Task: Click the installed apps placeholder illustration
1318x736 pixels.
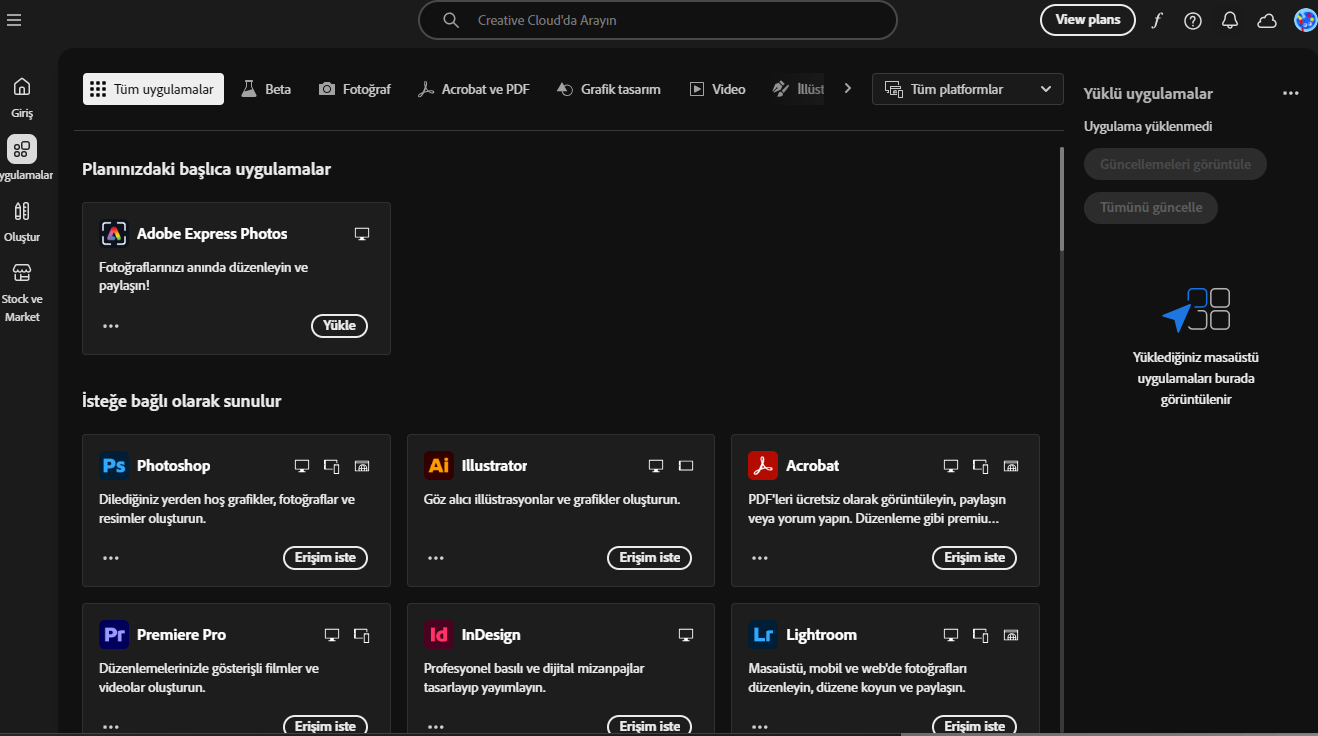Action: tap(1196, 310)
